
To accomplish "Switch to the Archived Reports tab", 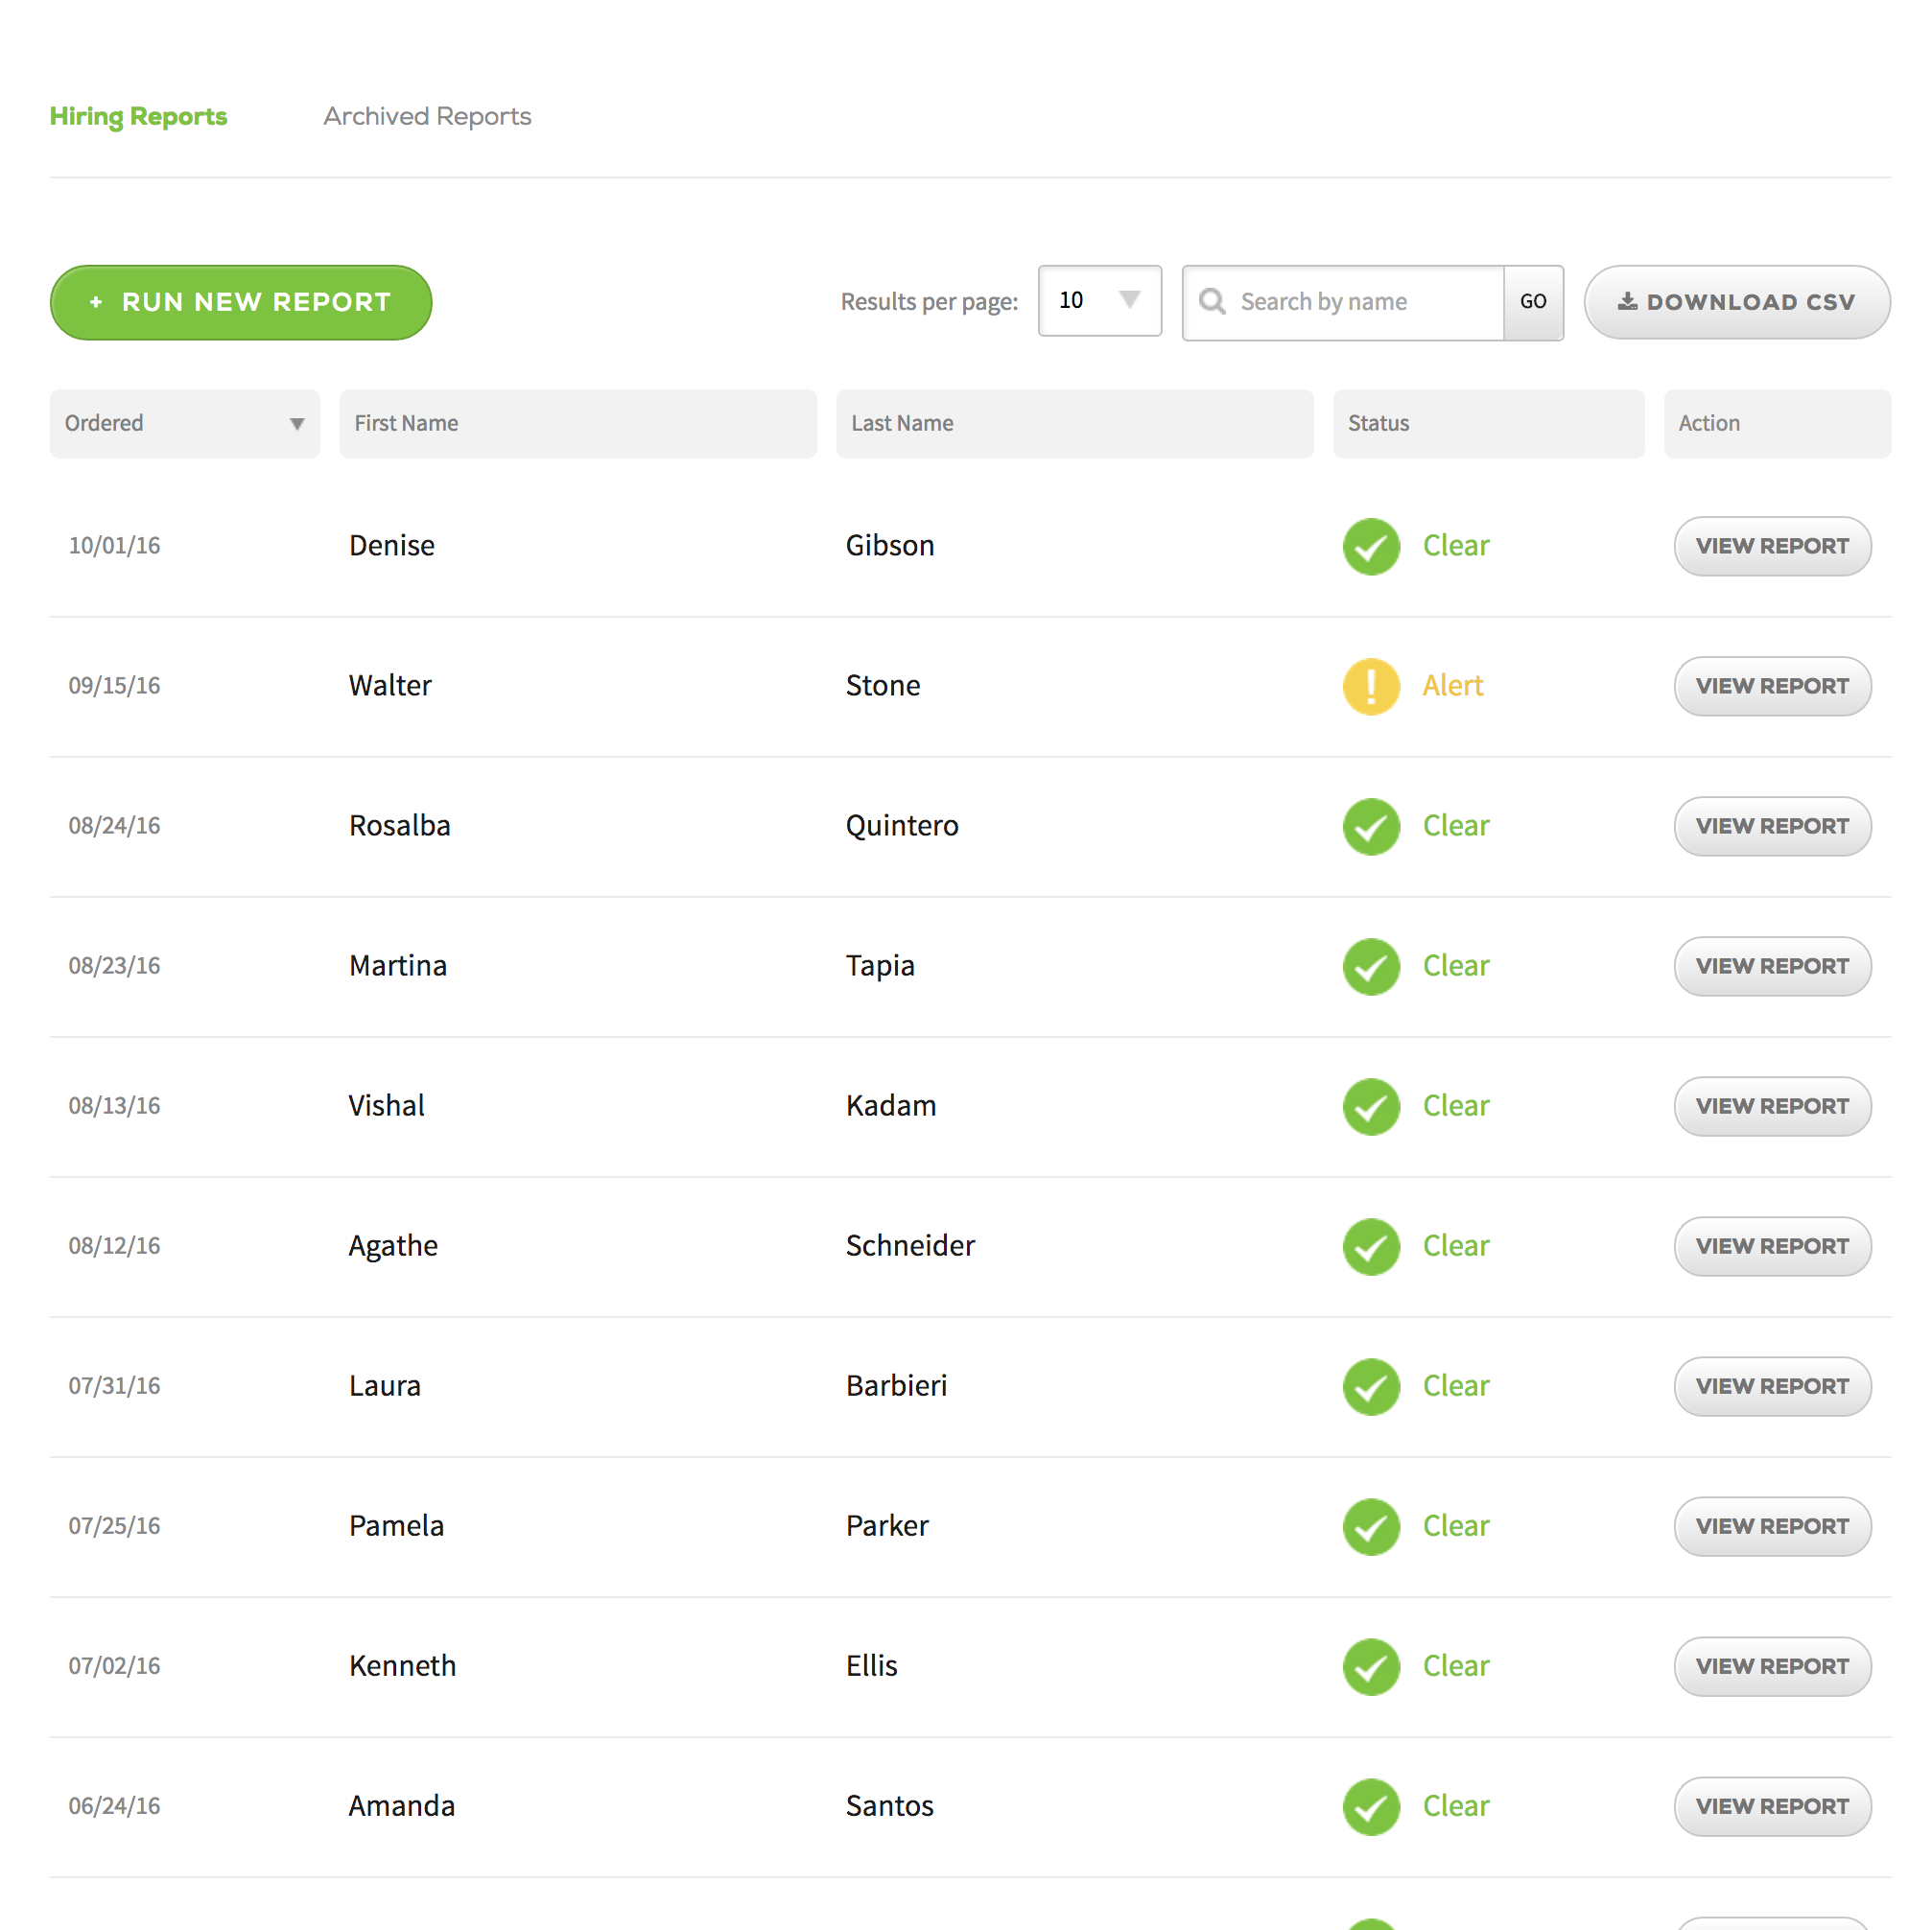I will 427,116.
